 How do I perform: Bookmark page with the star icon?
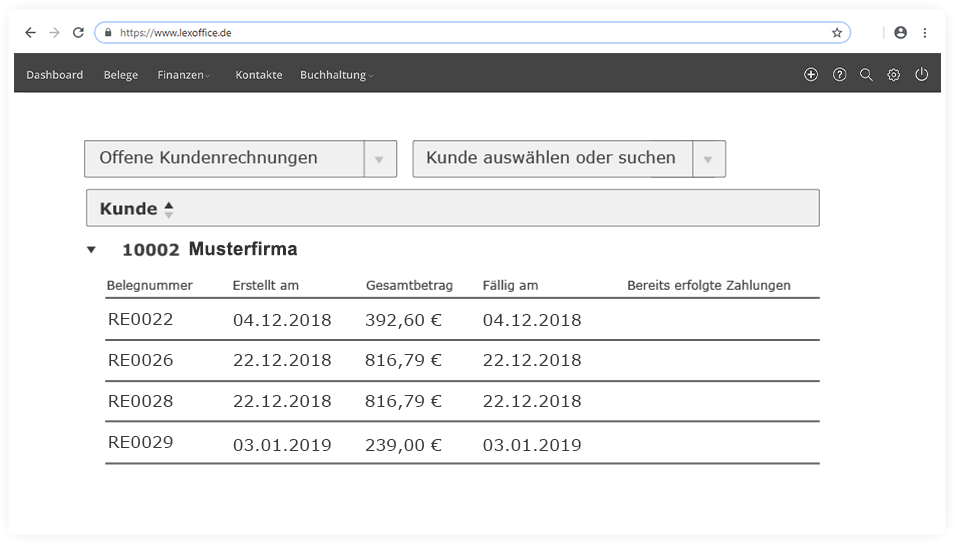coord(836,33)
